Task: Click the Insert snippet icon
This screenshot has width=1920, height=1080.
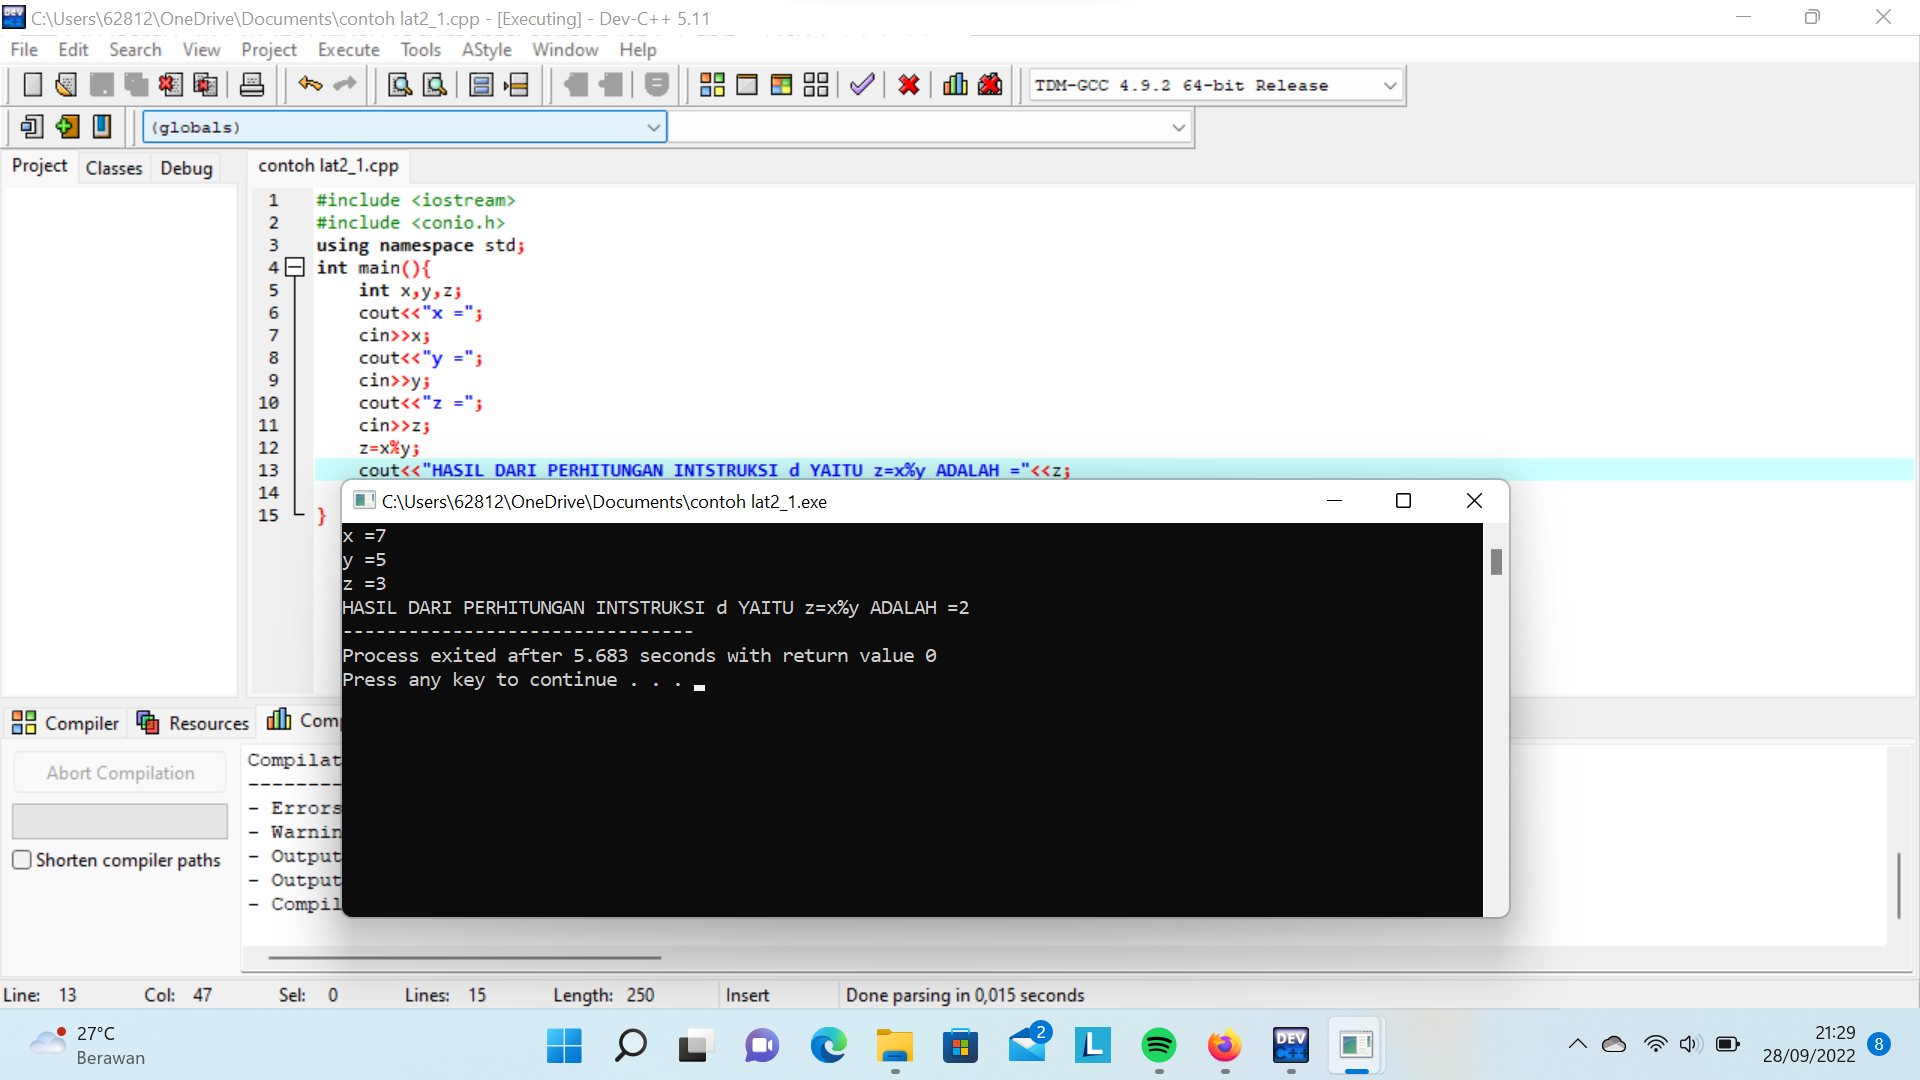Action: 32,127
